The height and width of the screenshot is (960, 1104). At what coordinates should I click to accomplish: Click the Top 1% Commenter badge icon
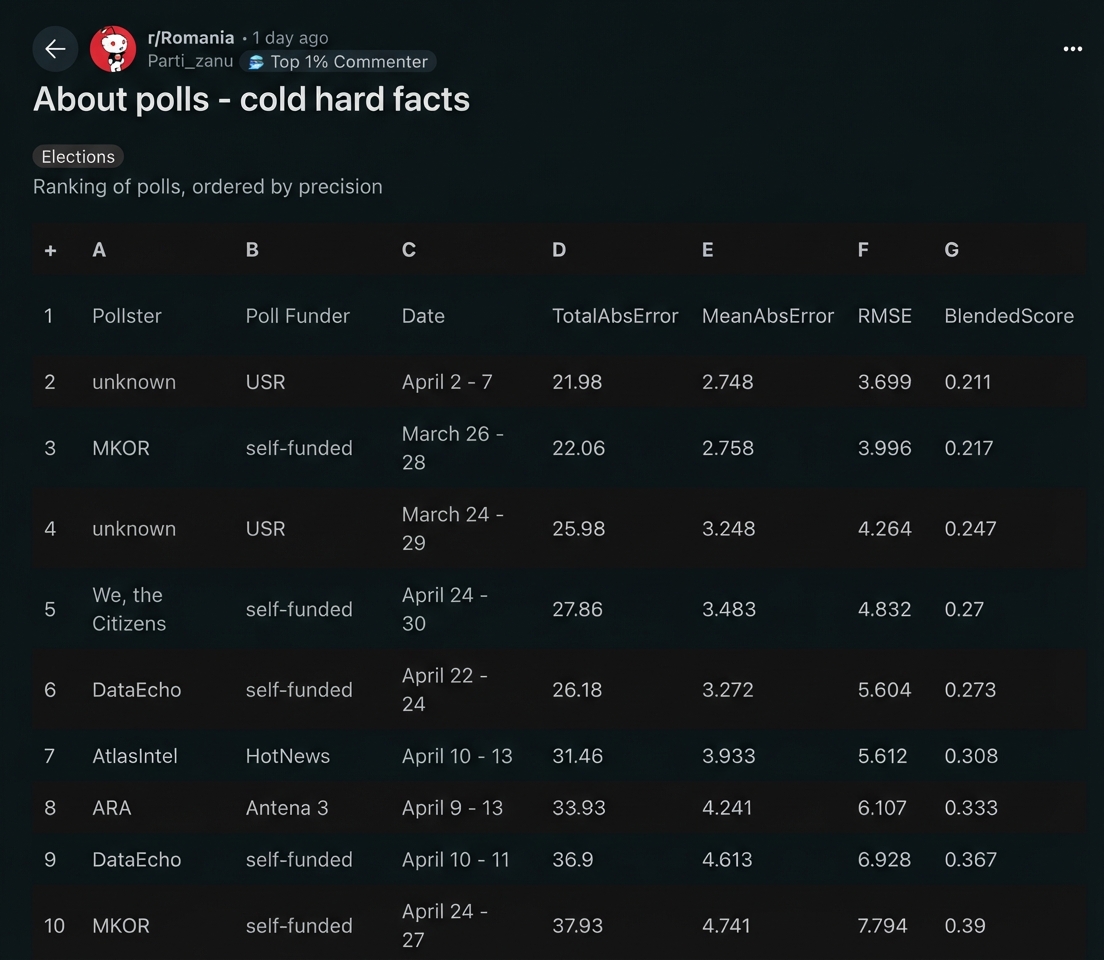pyautogui.click(x=256, y=62)
